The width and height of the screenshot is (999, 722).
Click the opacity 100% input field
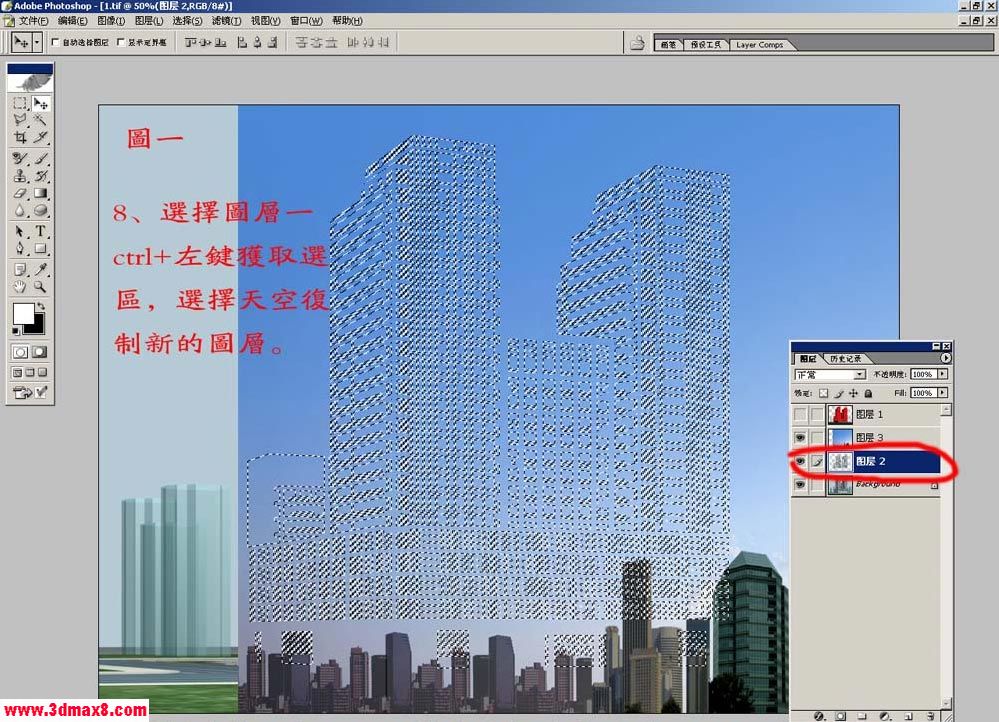[x=922, y=374]
